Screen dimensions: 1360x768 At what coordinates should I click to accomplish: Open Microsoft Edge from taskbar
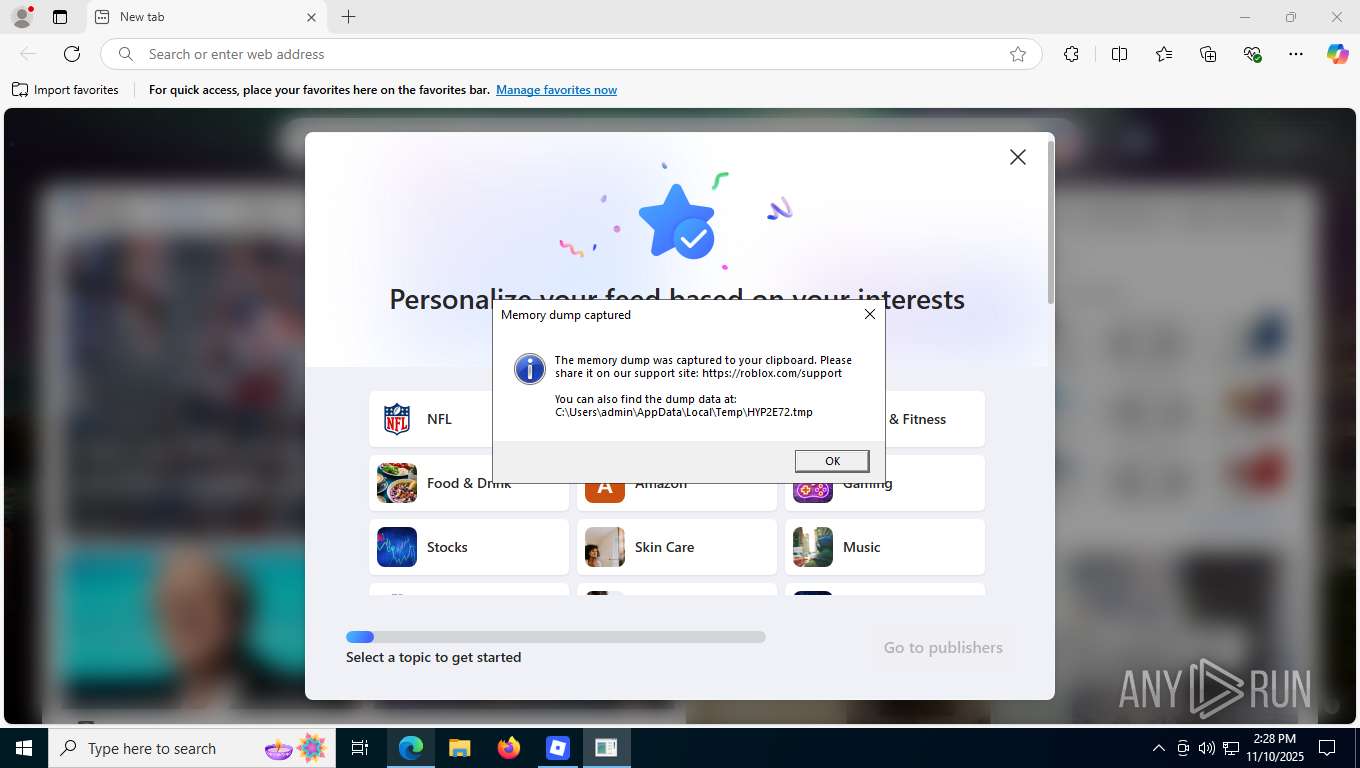tap(411, 748)
